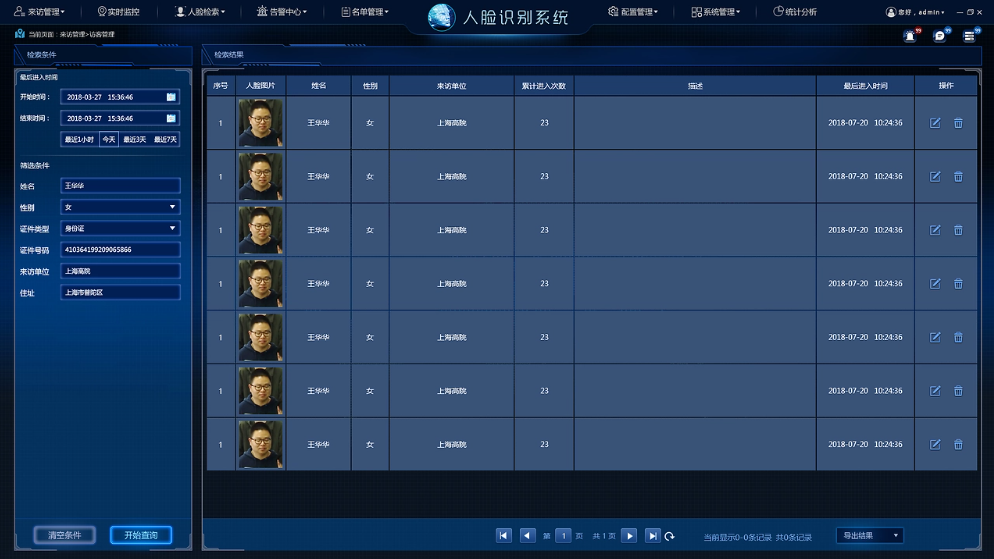Viewport: 994px width, 559px height.
Task: Click the delete trash icon in the last row
Action: click(x=958, y=444)
